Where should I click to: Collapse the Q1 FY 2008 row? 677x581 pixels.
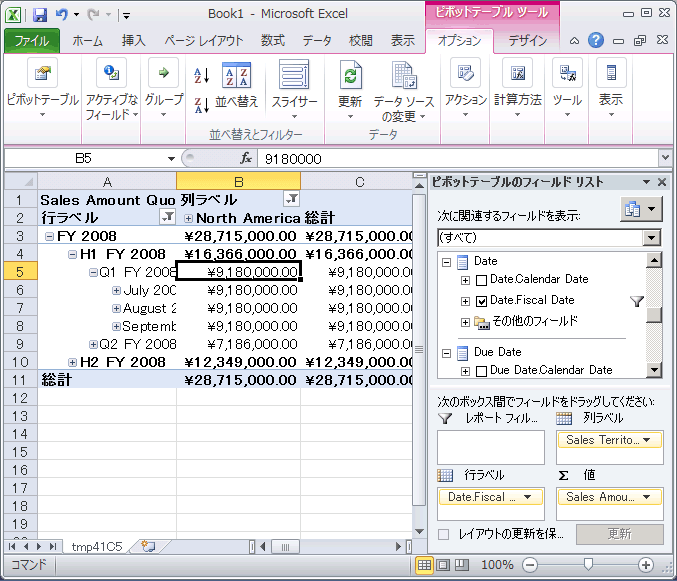[93, 272]
